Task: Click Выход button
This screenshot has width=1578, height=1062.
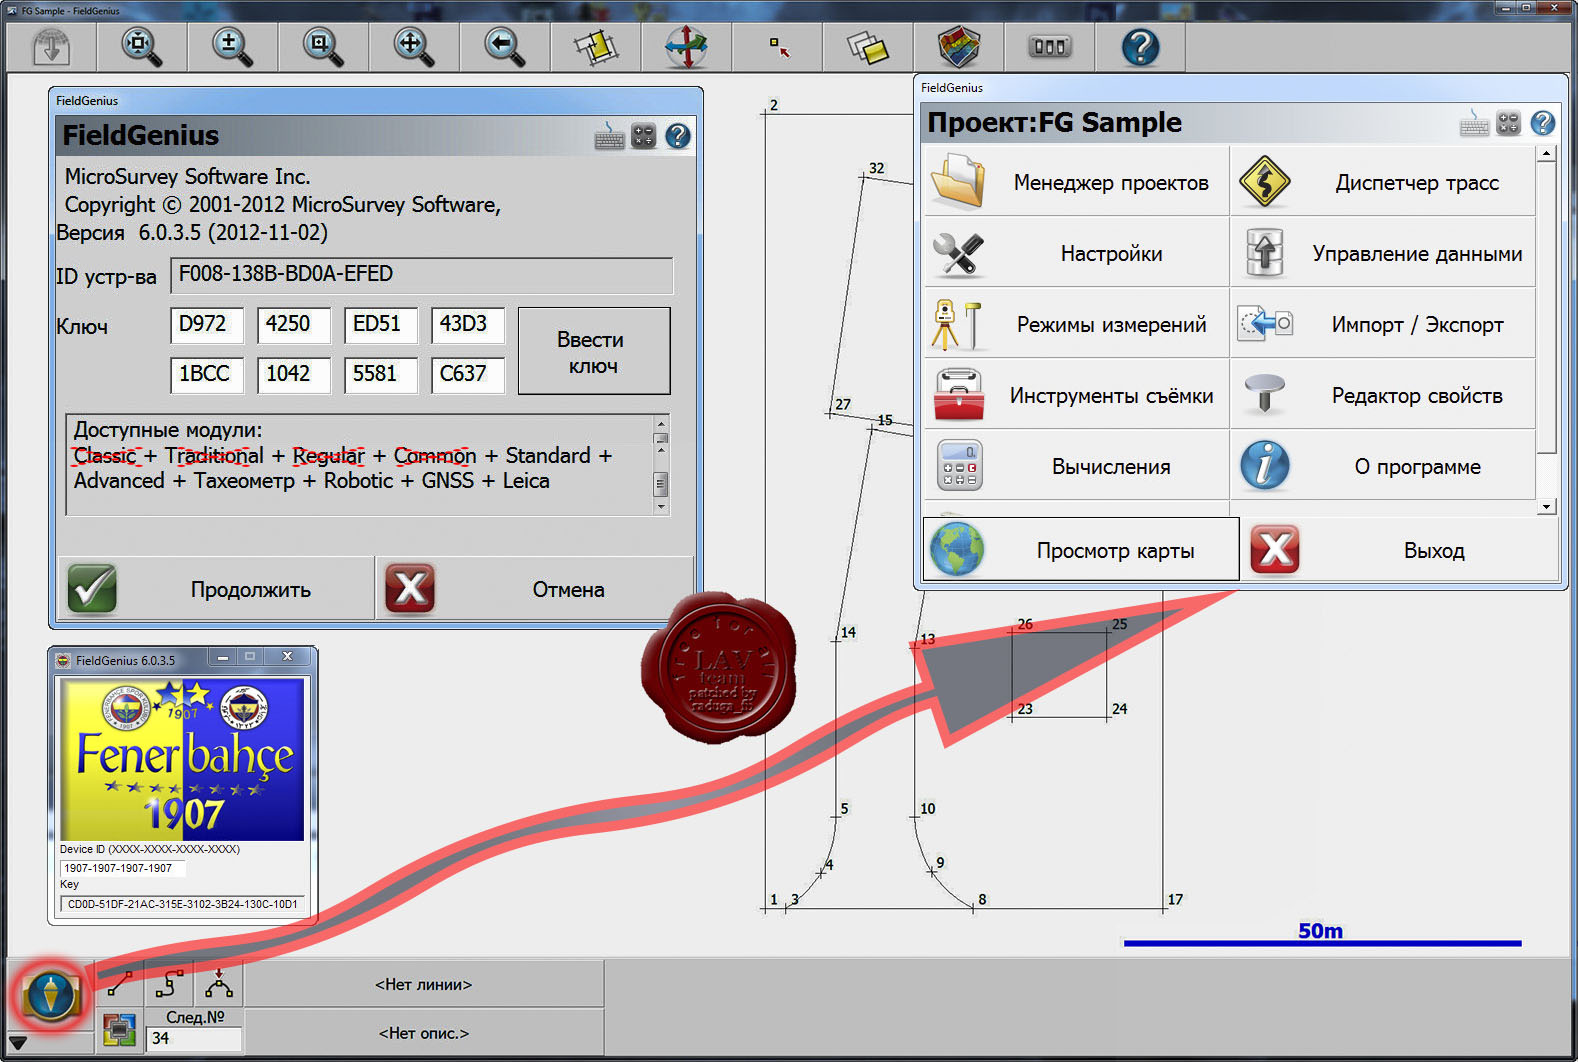Action: (x=1400, y=549)
